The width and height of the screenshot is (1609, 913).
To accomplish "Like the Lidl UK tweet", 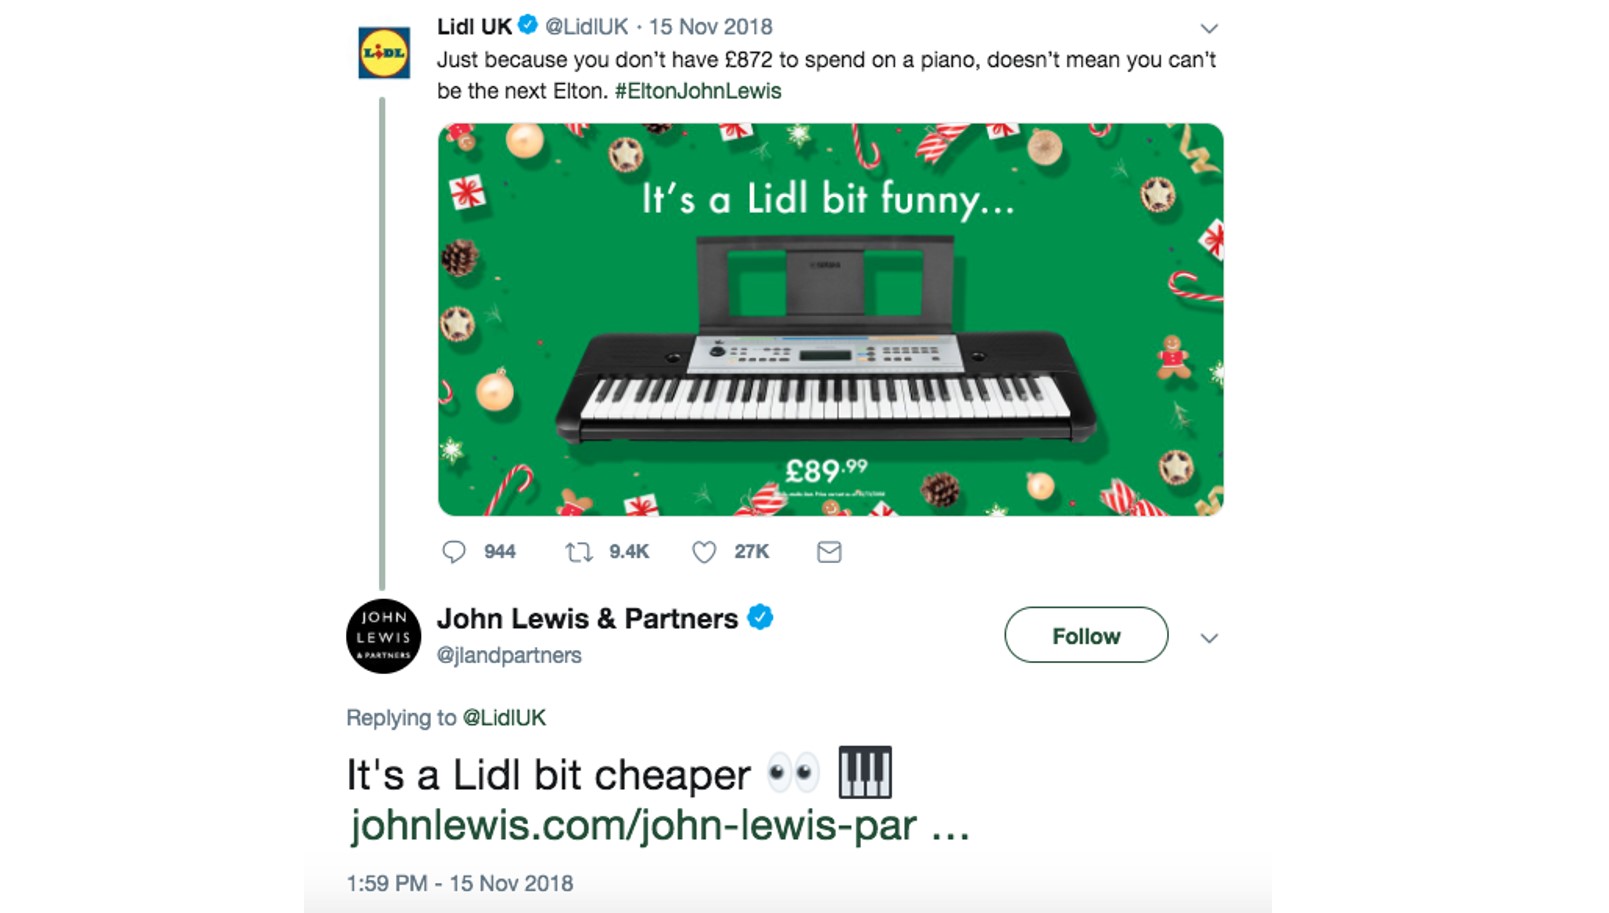I will pyautogui.click(x=704, y=552).
